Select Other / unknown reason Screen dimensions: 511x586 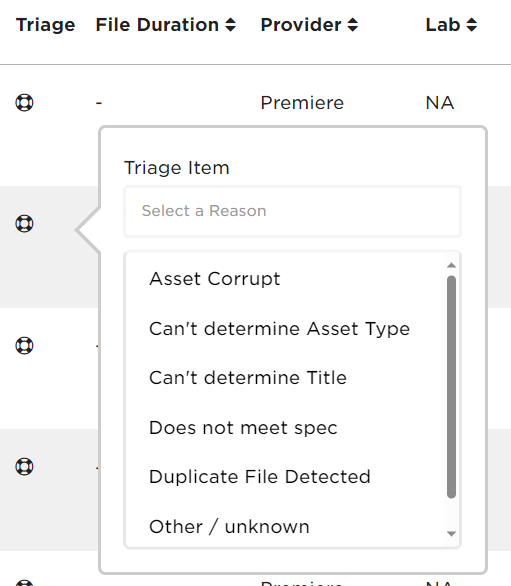pyautogui.click(x=229, y=527)
